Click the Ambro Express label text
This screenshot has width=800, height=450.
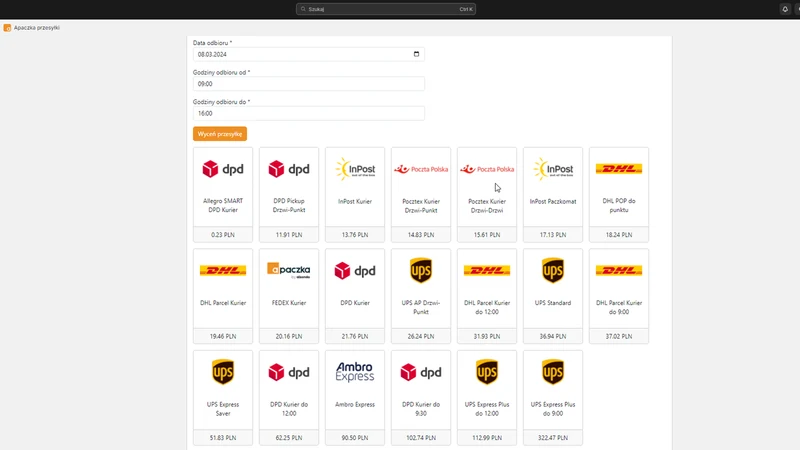tap(355, 405)
